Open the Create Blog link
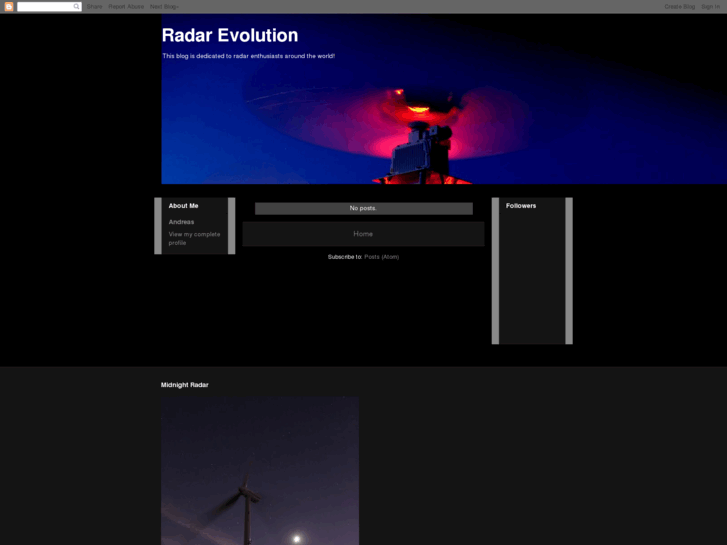 pos(680,6)
